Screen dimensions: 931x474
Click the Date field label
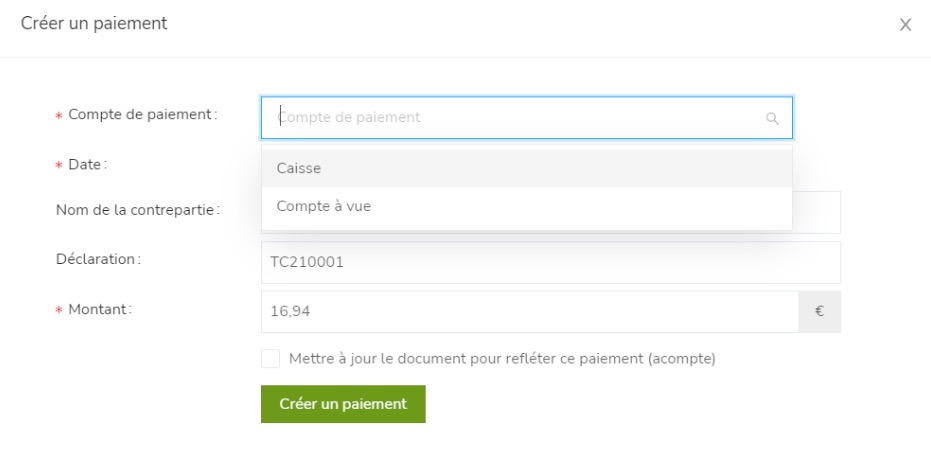tap(87, 164)
